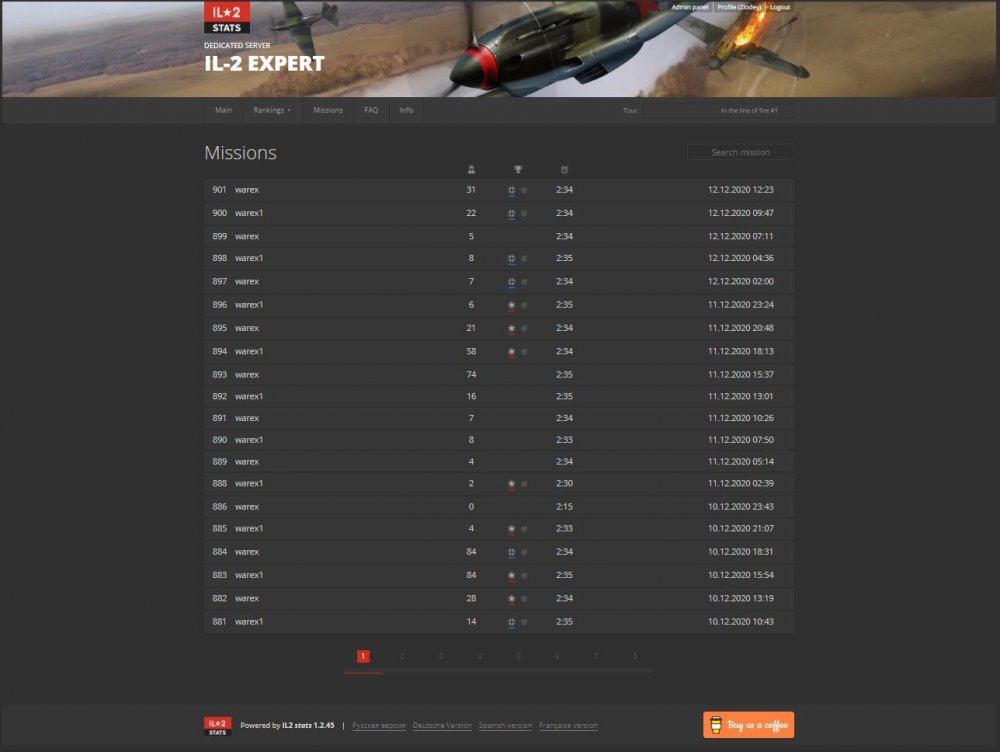Screen dimensions: 1000x752
Task: Click the trophy winner column icon
Action: [518, 170]
